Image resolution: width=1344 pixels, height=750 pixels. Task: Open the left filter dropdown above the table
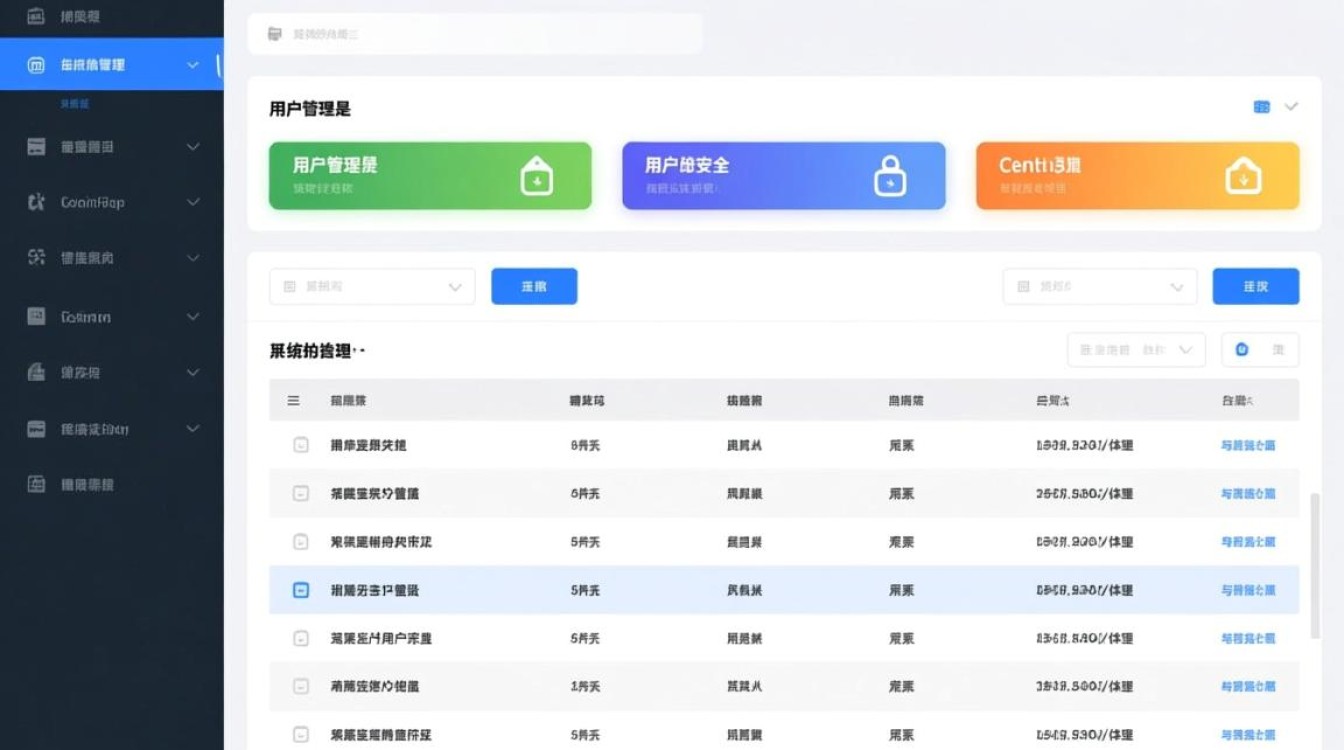click(x=372, y=287)
